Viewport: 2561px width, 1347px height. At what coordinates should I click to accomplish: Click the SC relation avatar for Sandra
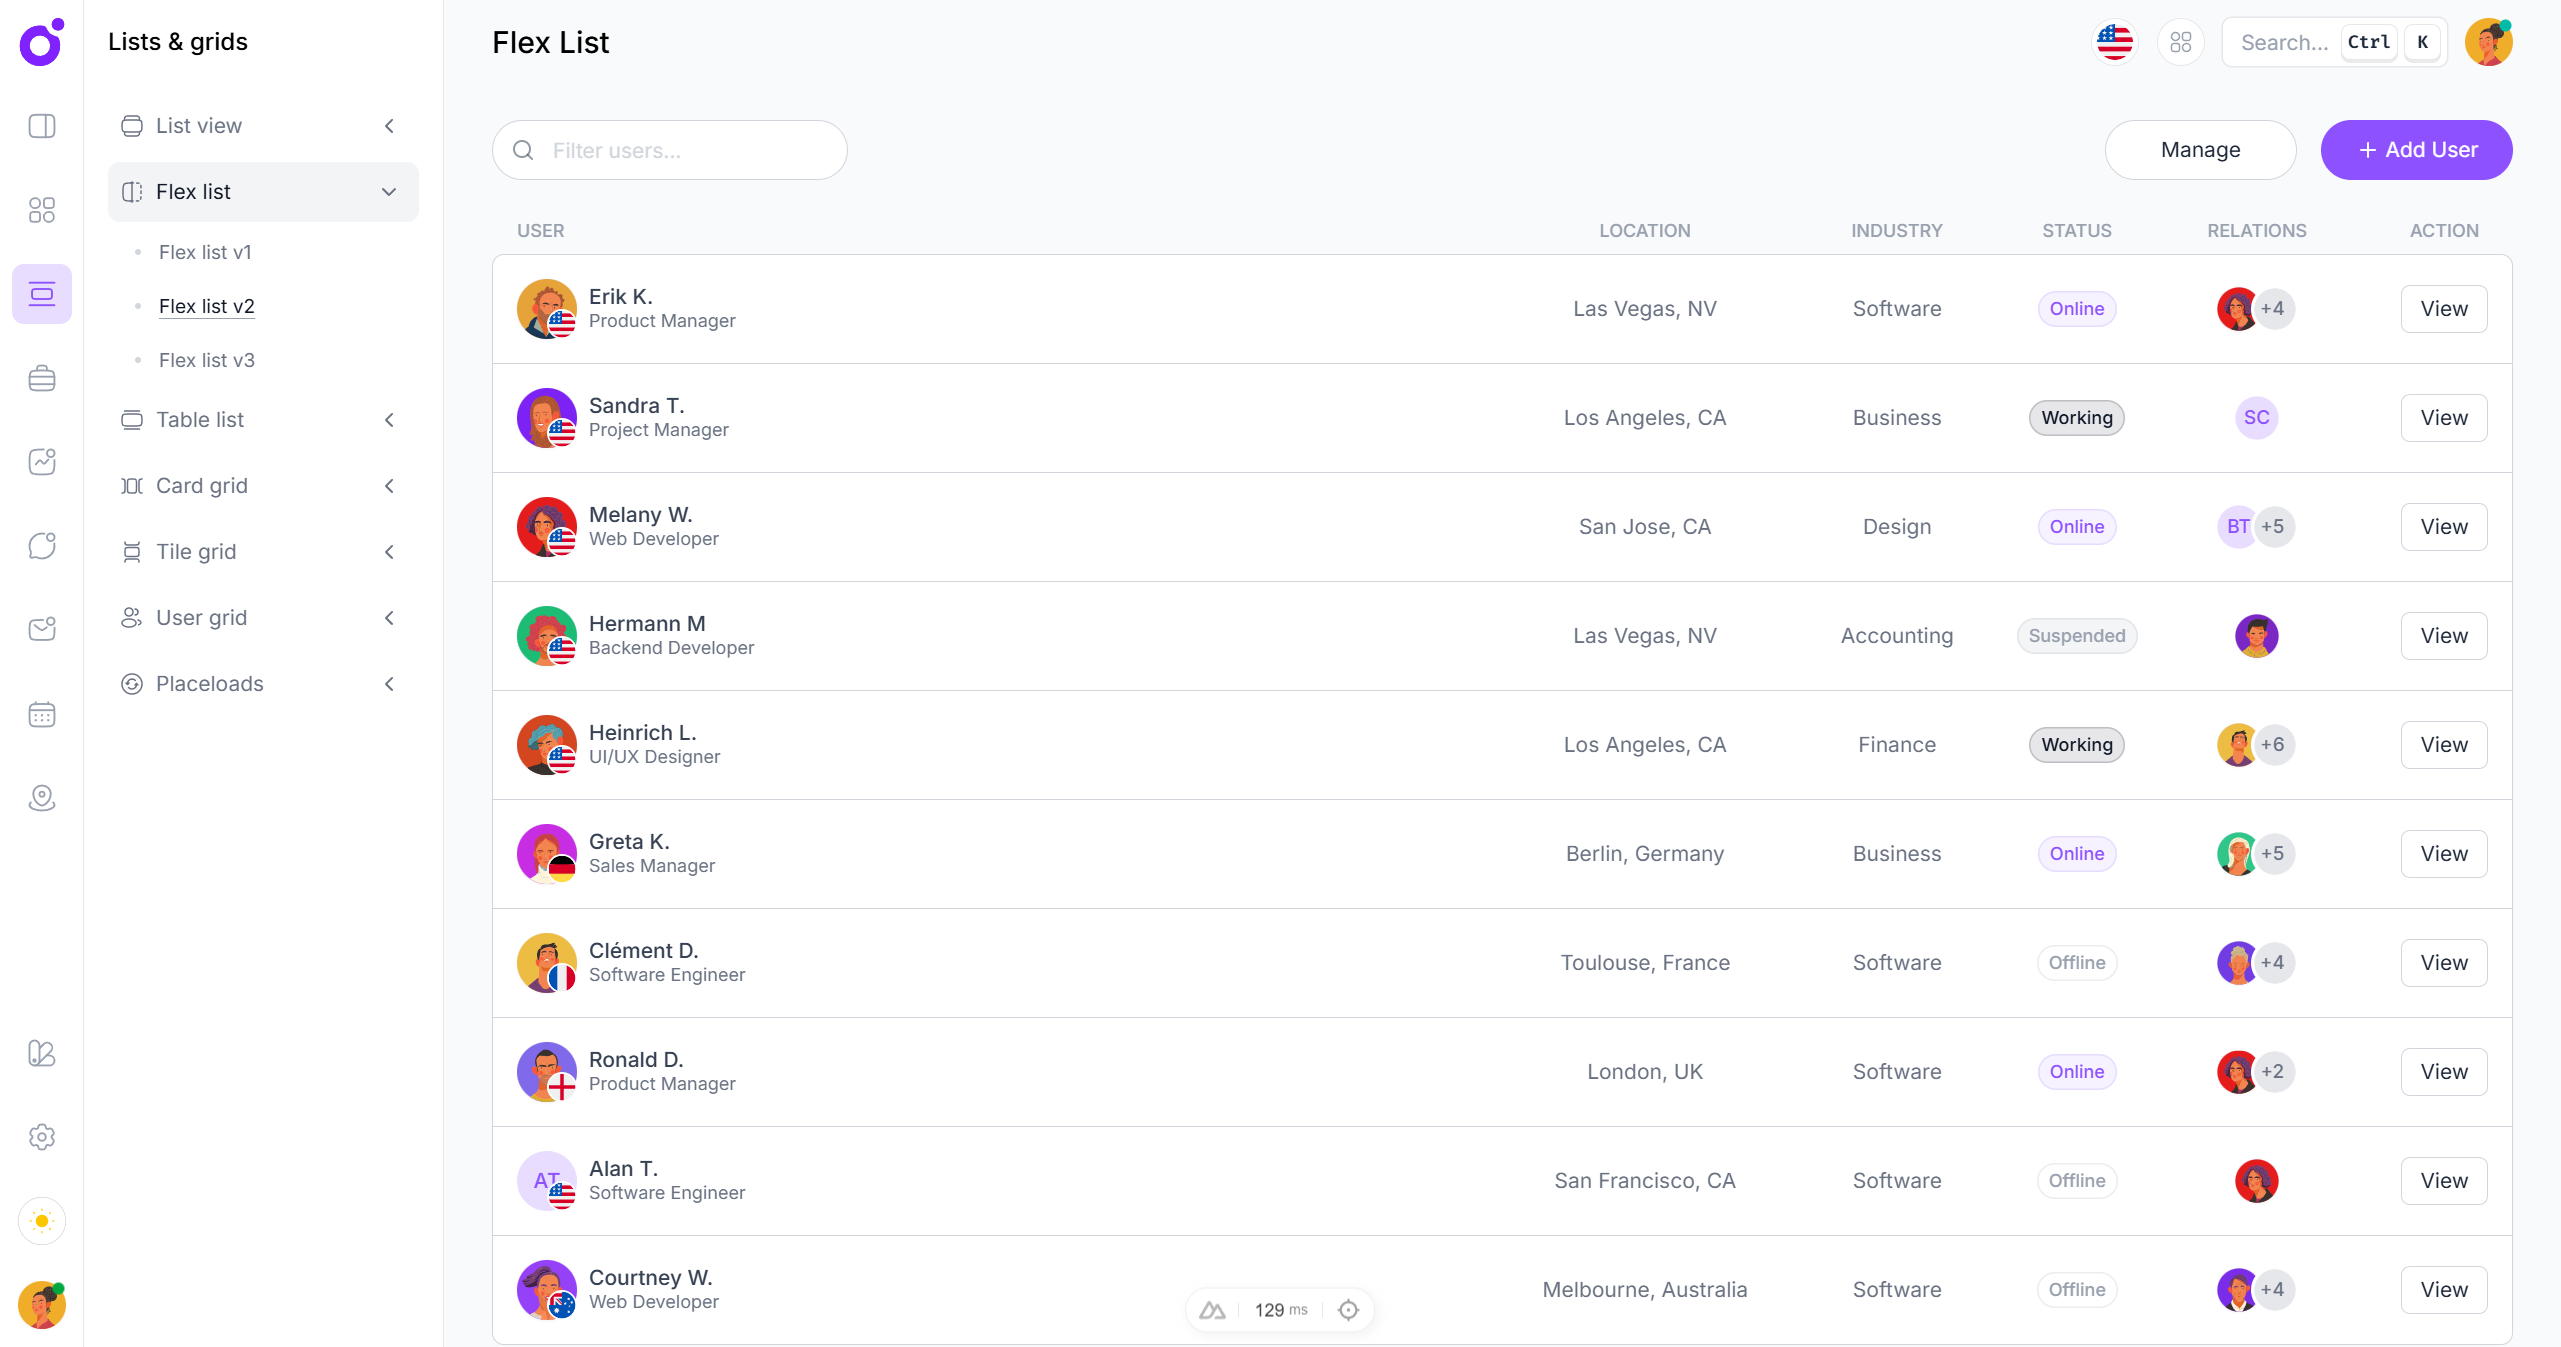point(2256,418)
